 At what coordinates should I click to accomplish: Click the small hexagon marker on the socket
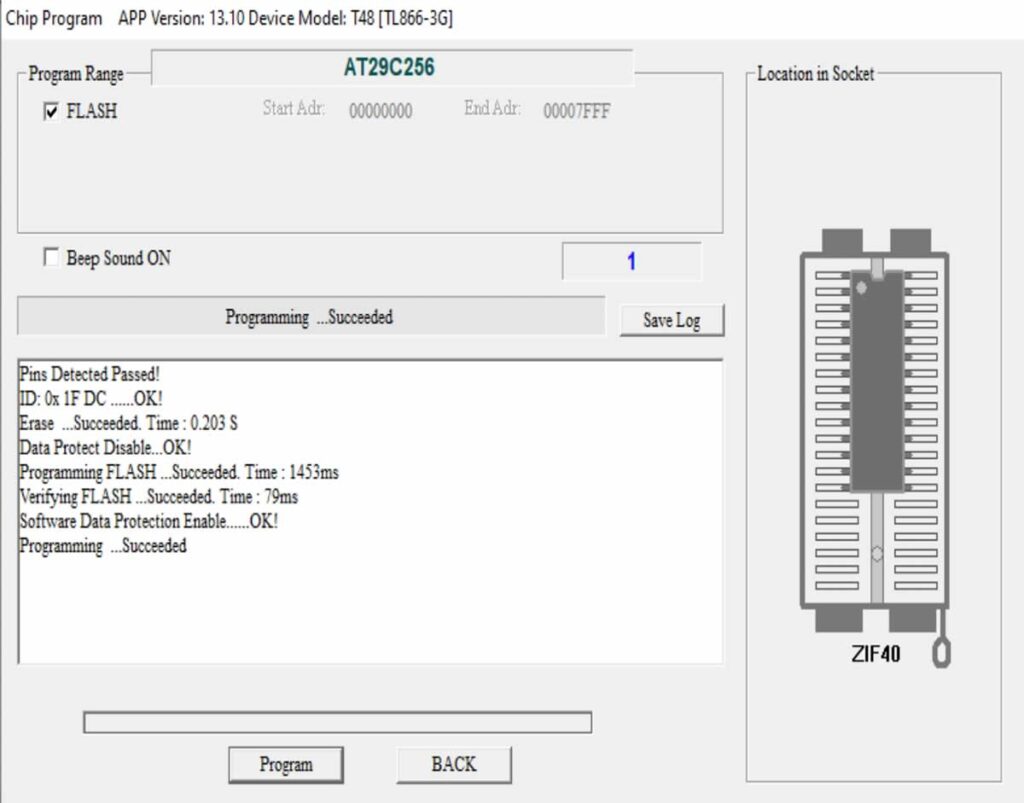click(876, 553)
